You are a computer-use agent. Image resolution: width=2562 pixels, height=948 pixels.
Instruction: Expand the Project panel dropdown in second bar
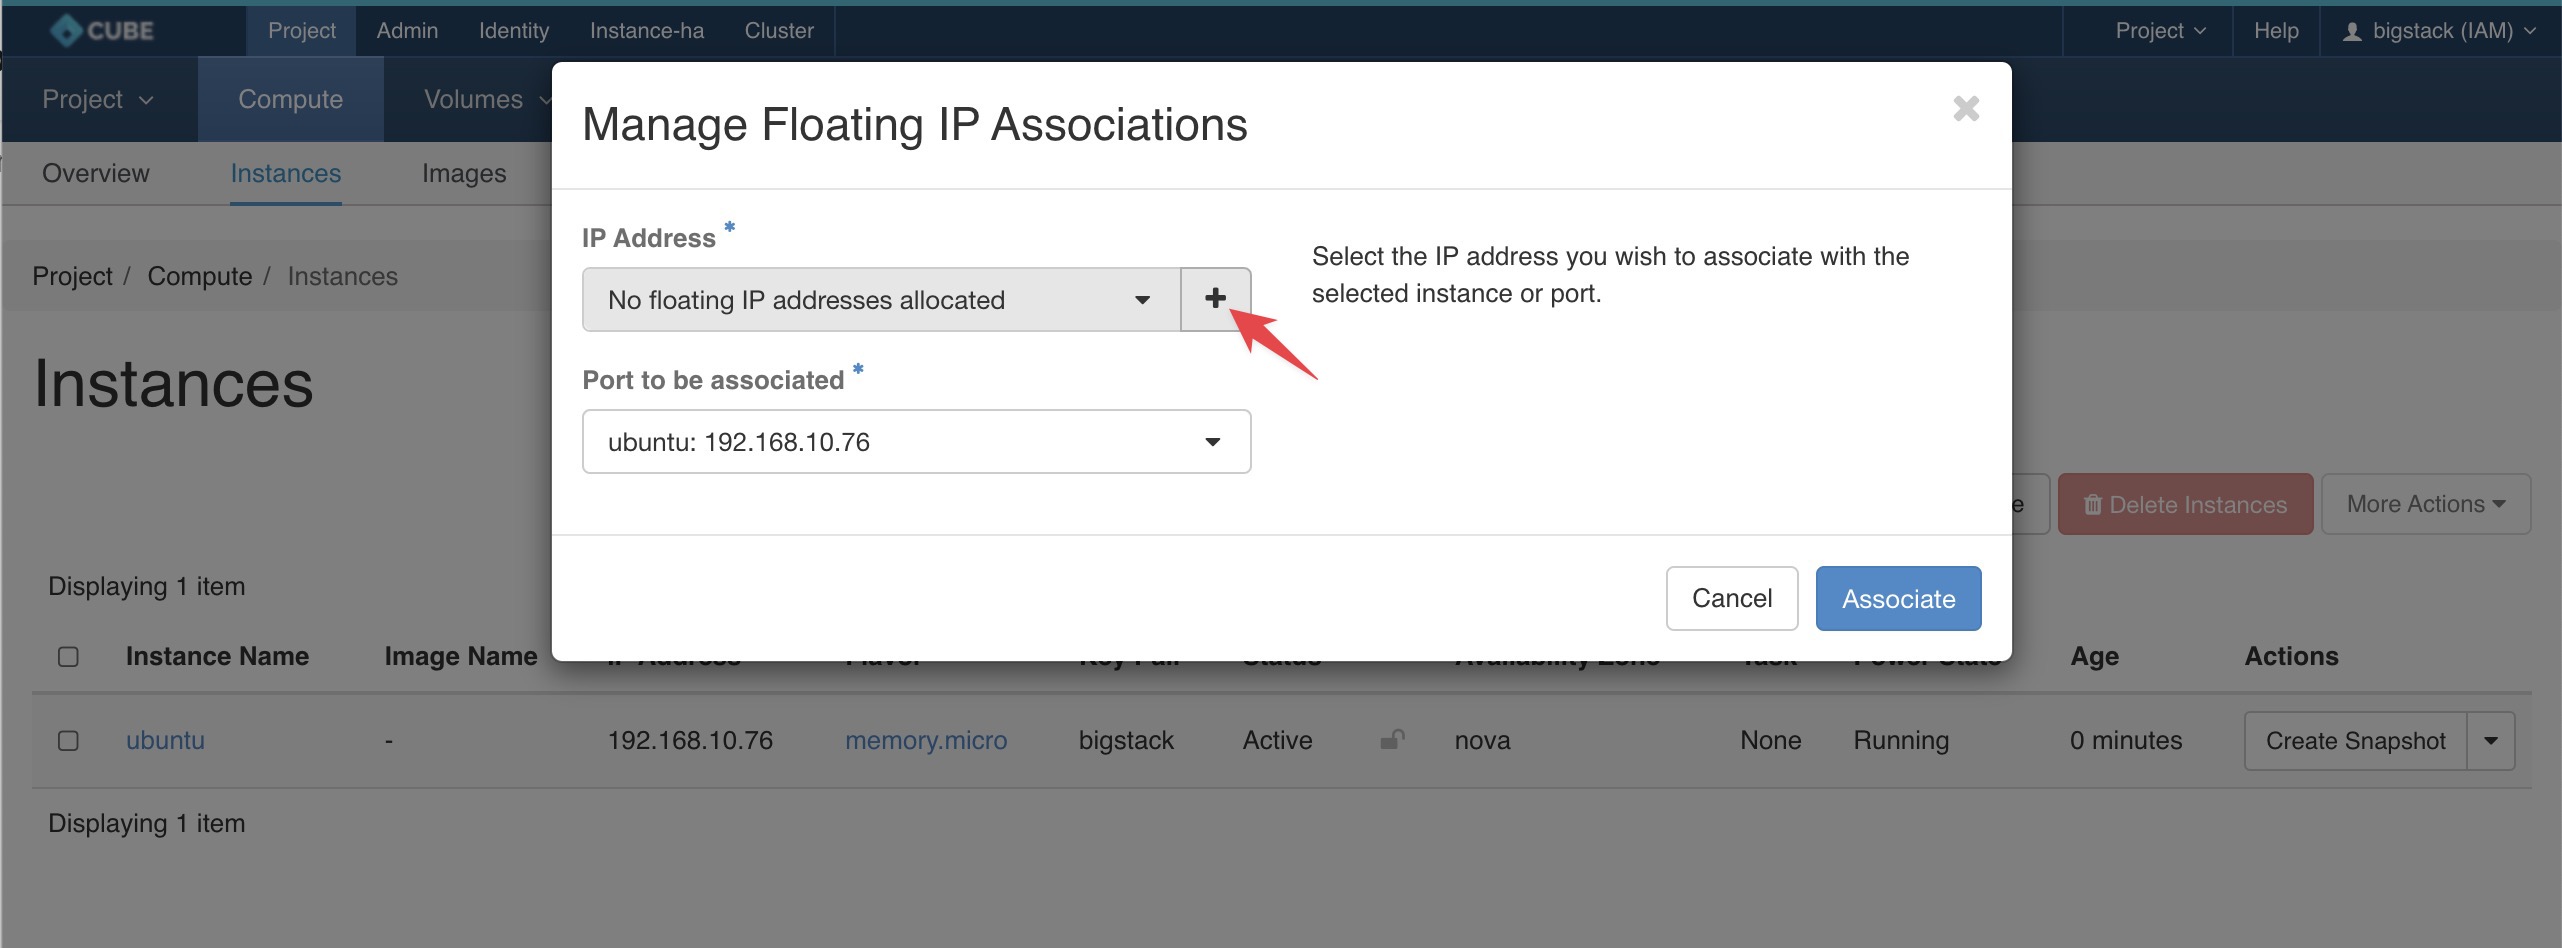tap(98, 99)
